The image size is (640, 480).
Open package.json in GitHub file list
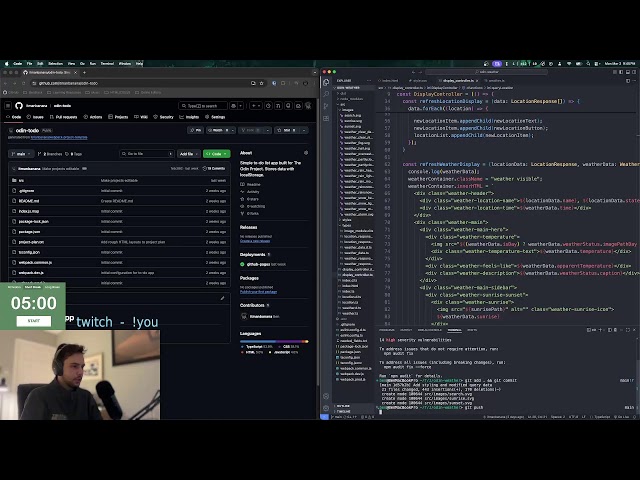[x=29, y=231]
